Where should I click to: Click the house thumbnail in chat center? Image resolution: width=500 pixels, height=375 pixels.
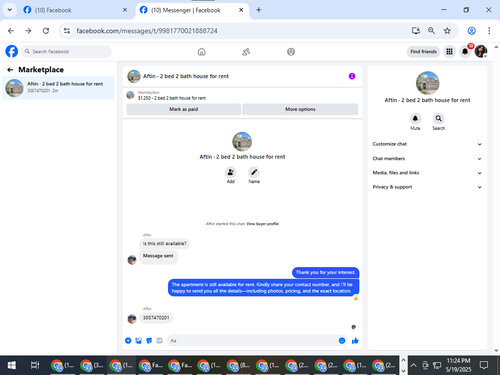click(242, 142)
